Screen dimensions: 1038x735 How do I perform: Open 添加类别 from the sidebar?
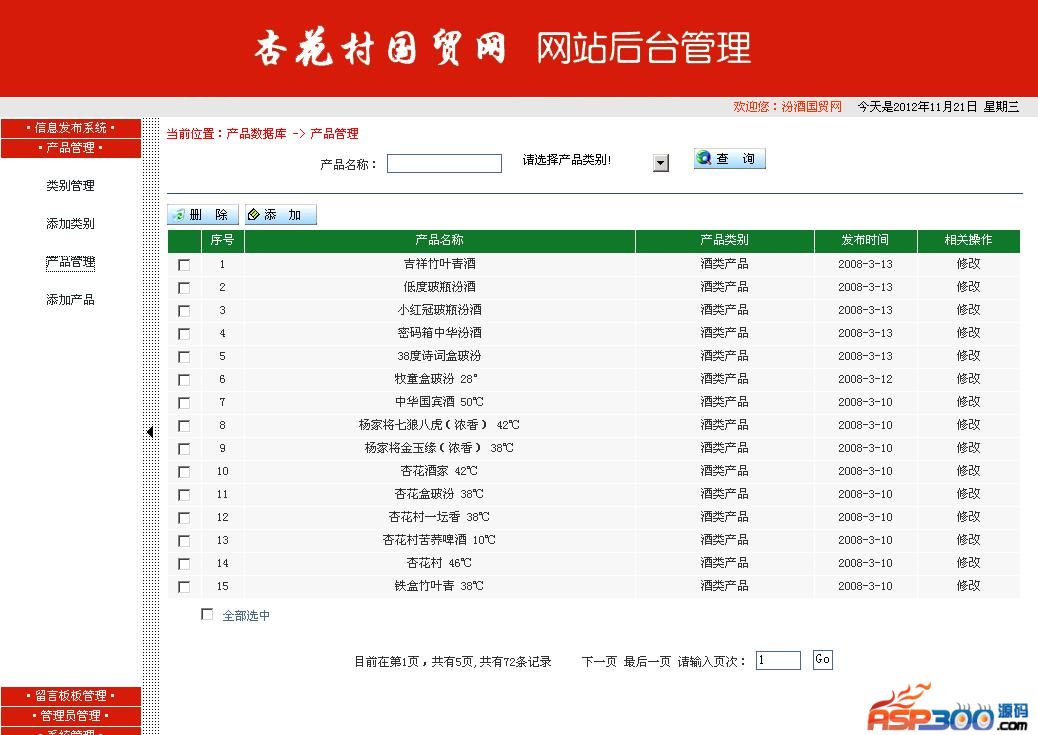pos(70,224)
